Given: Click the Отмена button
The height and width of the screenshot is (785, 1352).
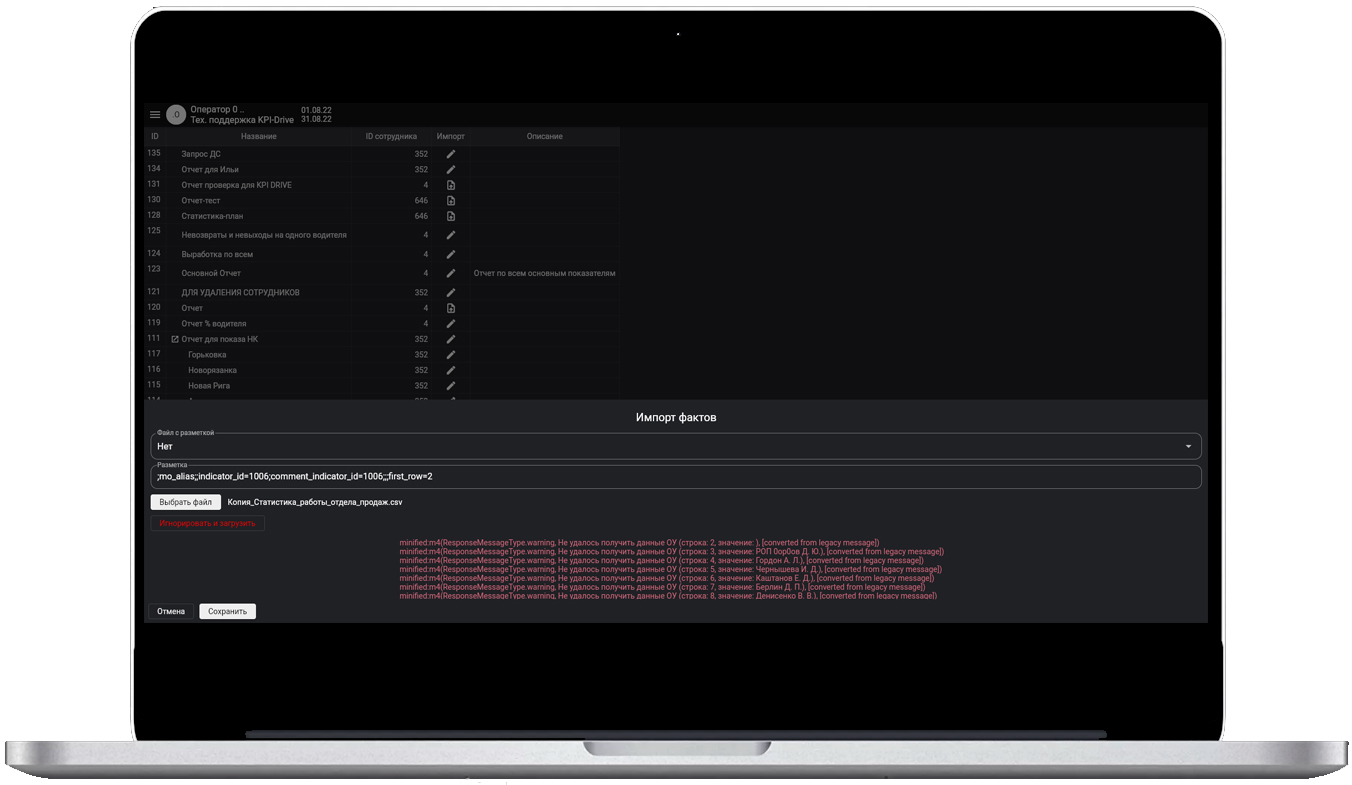Looking at the screenshot, I should 171,611.
